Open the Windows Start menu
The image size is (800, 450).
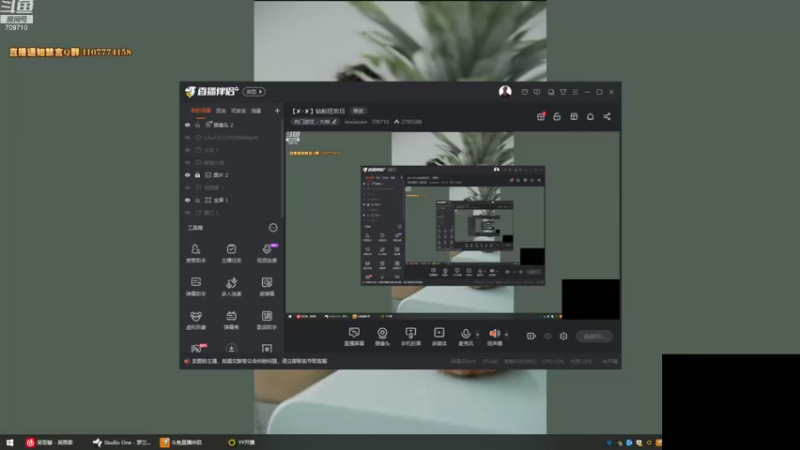click(10, 442)
